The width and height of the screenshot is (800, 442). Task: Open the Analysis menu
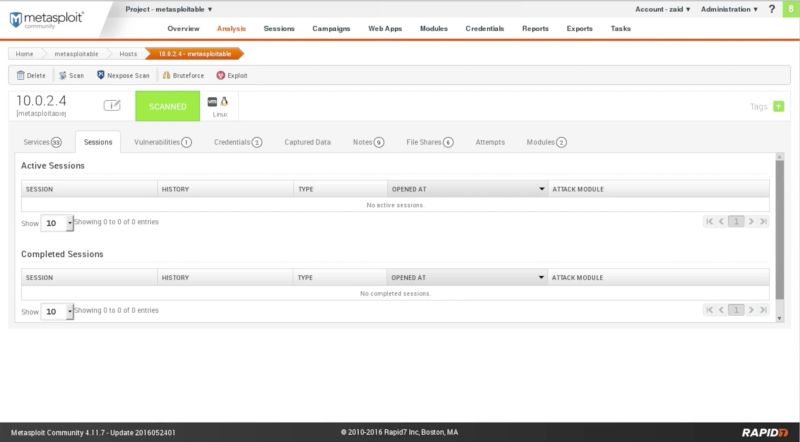click(231, 29)
